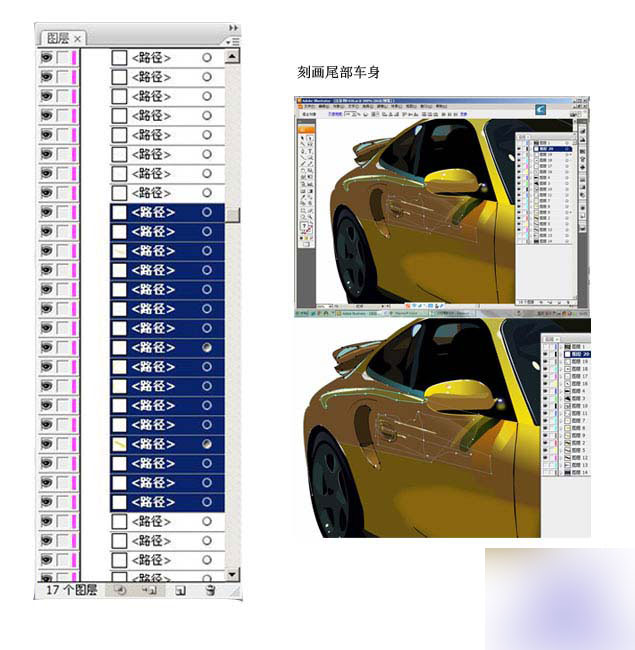Select 图层 1 in lower enlarged screenshot

pyautogui.click(x=577, y=347)
